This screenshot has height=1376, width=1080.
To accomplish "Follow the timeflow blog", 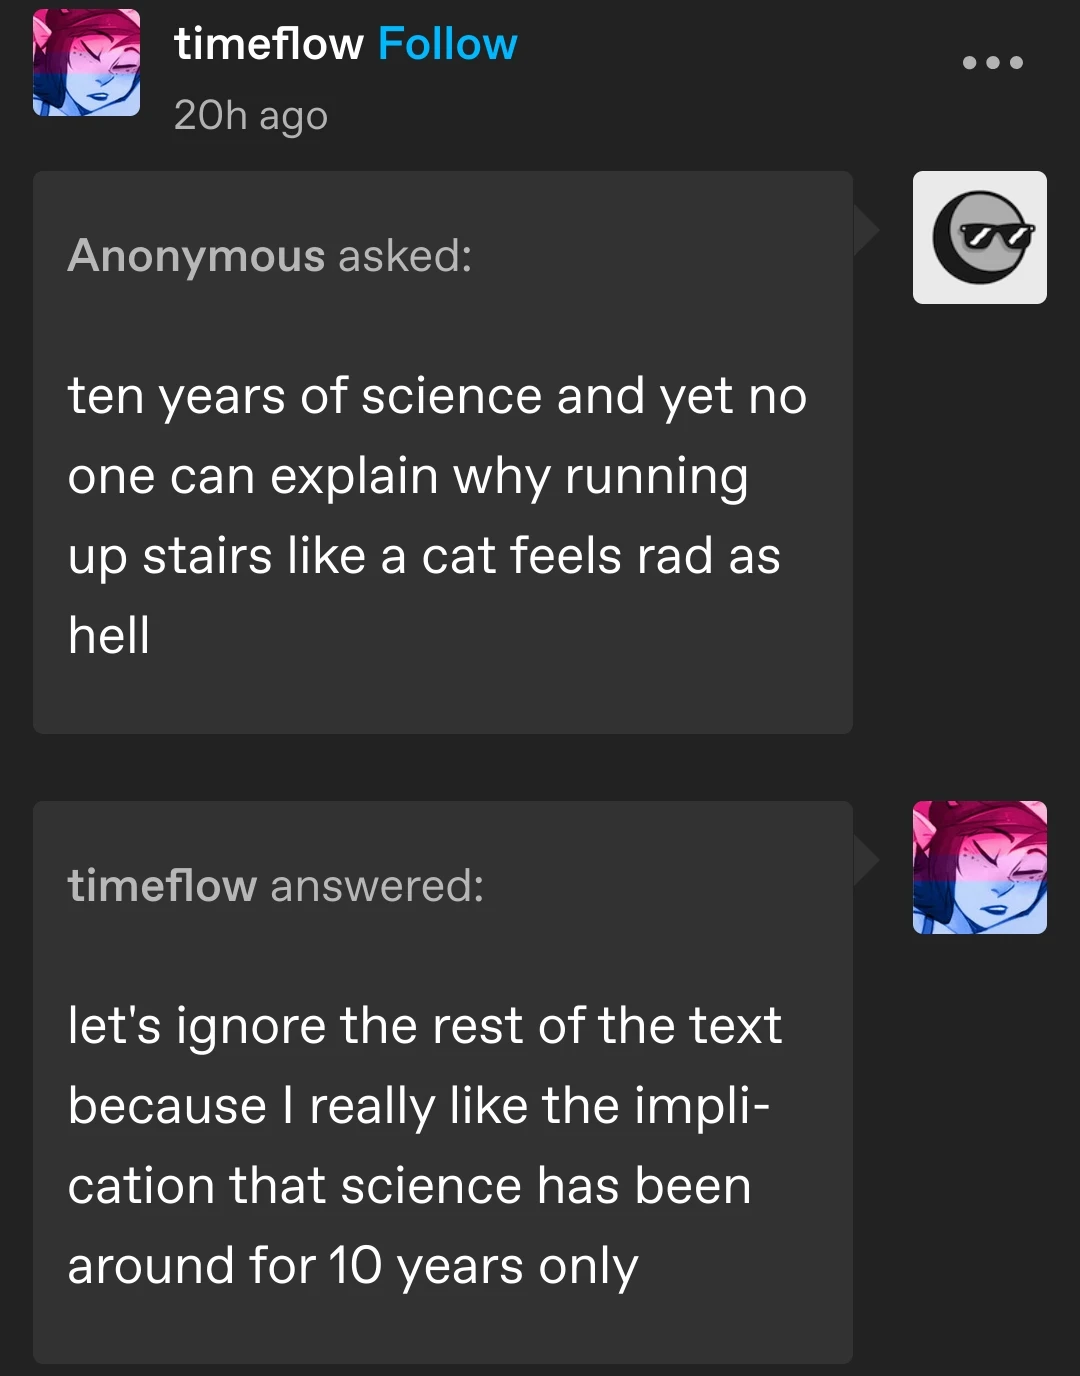I will coord(447,45).
